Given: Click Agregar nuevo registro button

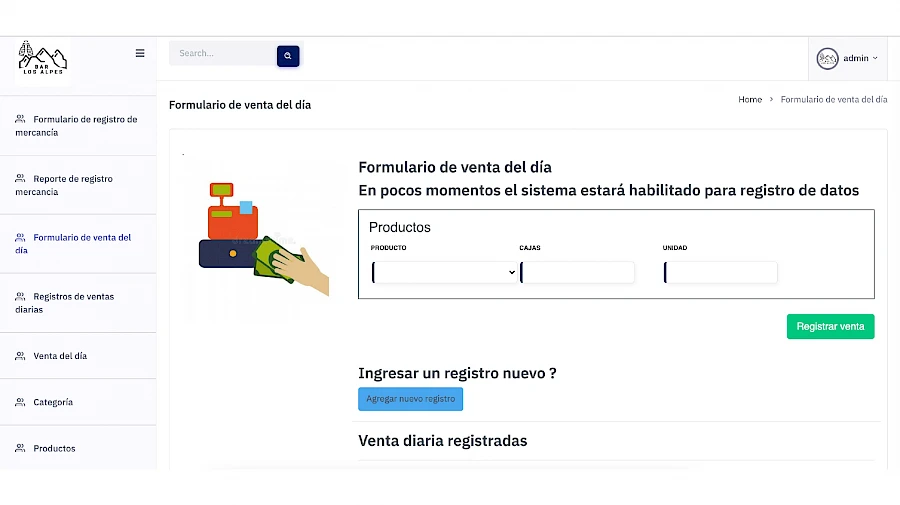Looking at the screenshot, I should point(410,399).
